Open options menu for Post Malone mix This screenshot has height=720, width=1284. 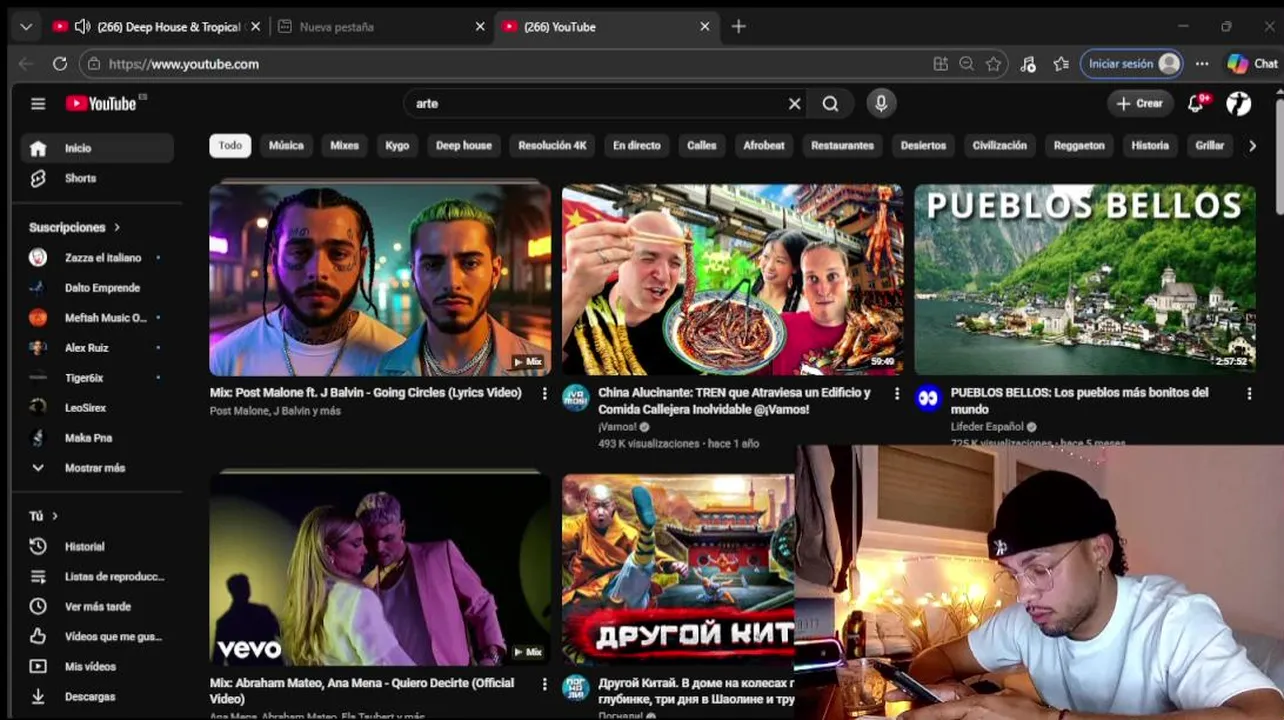click(x=545, y=394)
